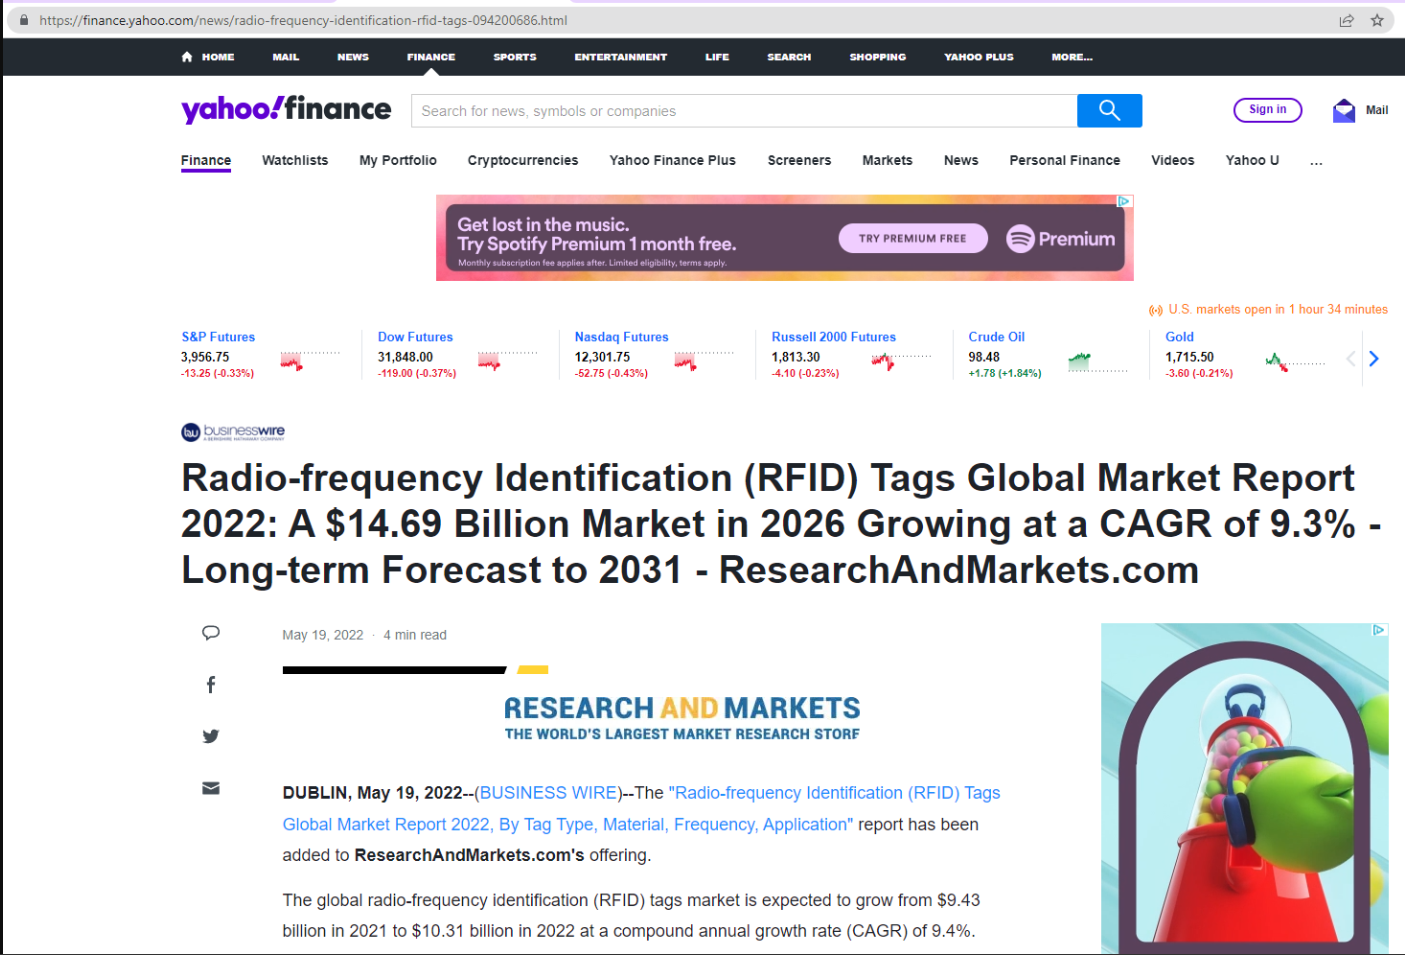Open the Mail envelope icon
This screenshot has height=955, width=1405.
click(1344, 111)
